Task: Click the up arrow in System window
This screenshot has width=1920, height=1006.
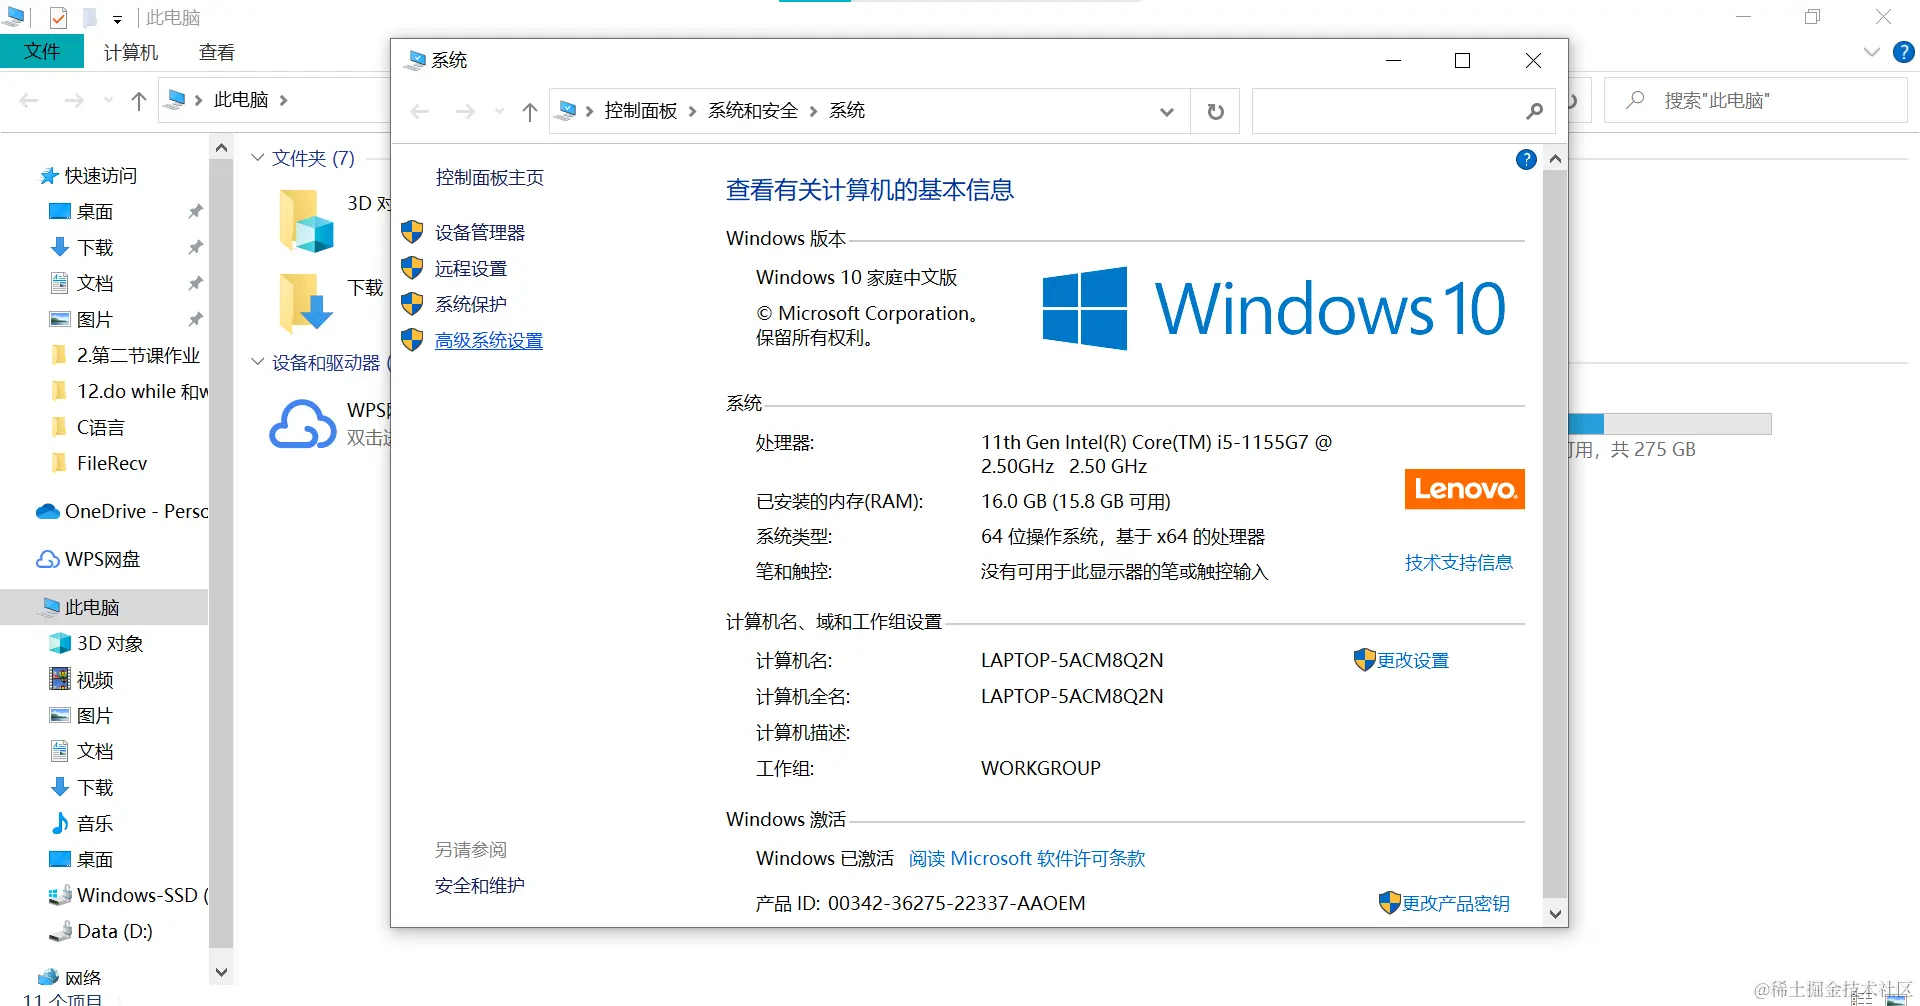Action: click(530, 111)
